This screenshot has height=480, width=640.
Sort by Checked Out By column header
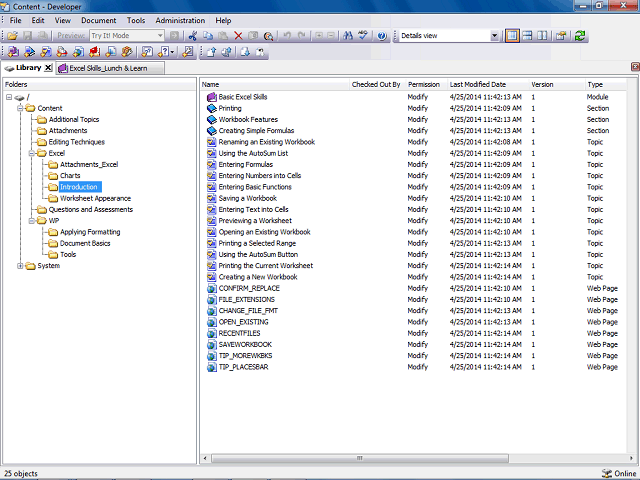[x=378, y=84]
